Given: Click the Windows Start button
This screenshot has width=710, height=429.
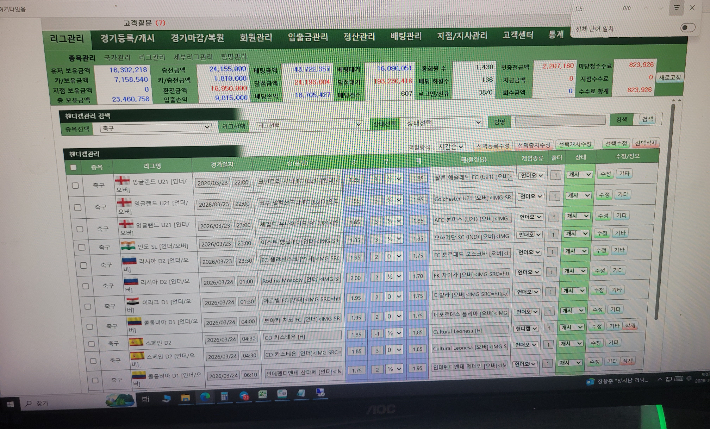Looking at the screenshot, I should click(10, 403).
